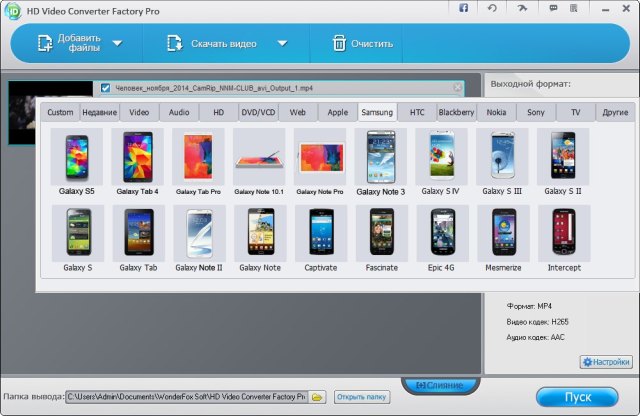Click the browse output folder icon
The width and height of the screenshot is (640, 416).
317,397
